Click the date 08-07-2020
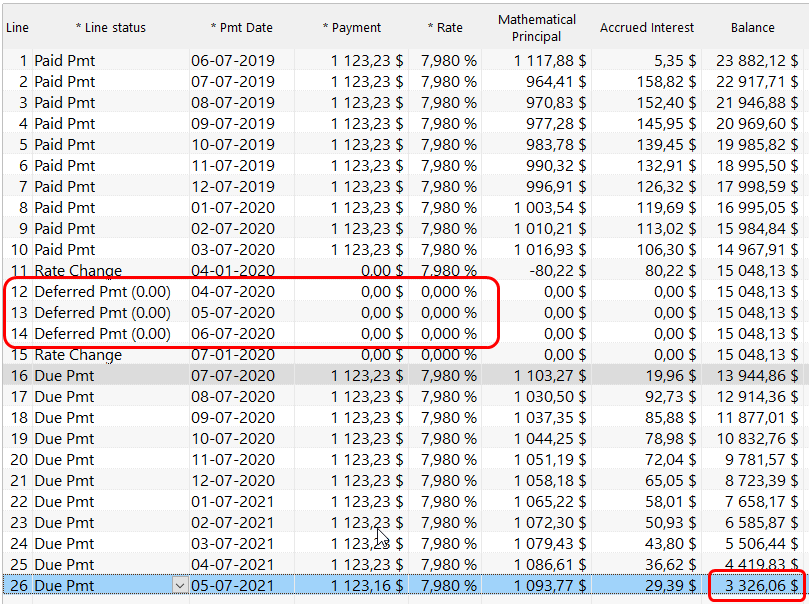The height and width of the screenshot is (604, 809). click(233, 397)
